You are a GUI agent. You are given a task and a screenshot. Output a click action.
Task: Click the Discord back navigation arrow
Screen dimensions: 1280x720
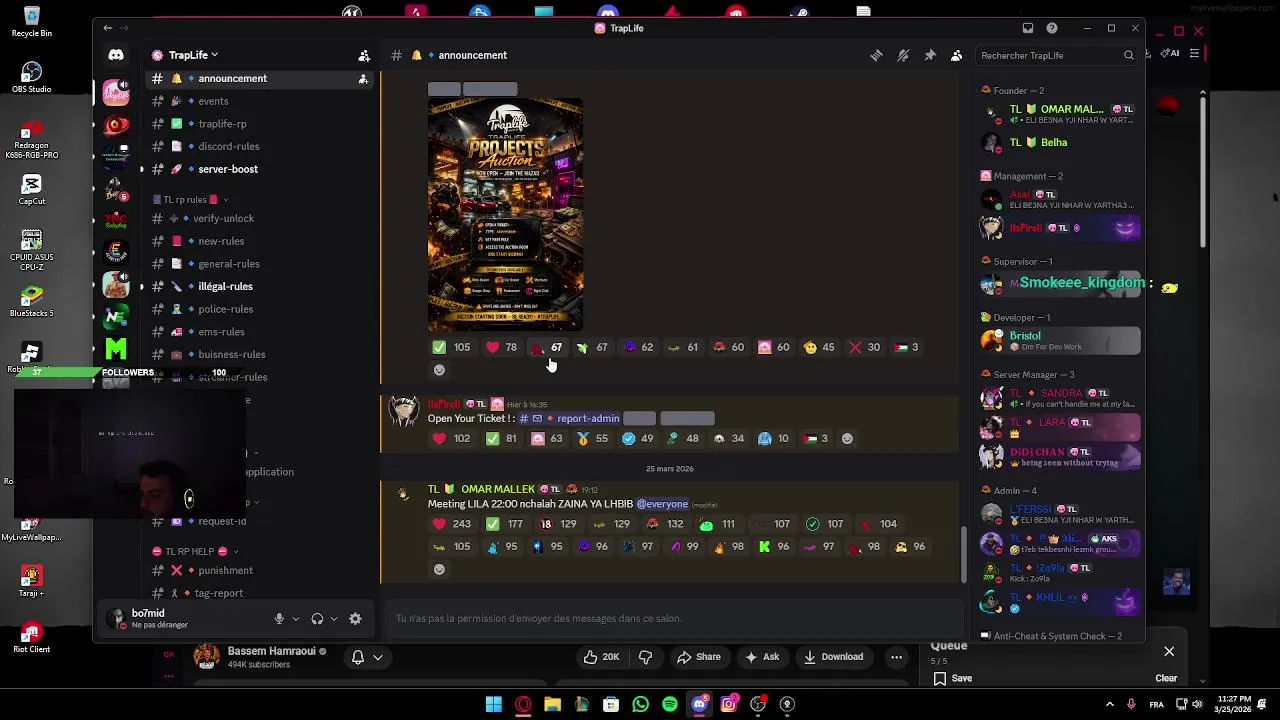pyautogui.click(x=108, y=28)
